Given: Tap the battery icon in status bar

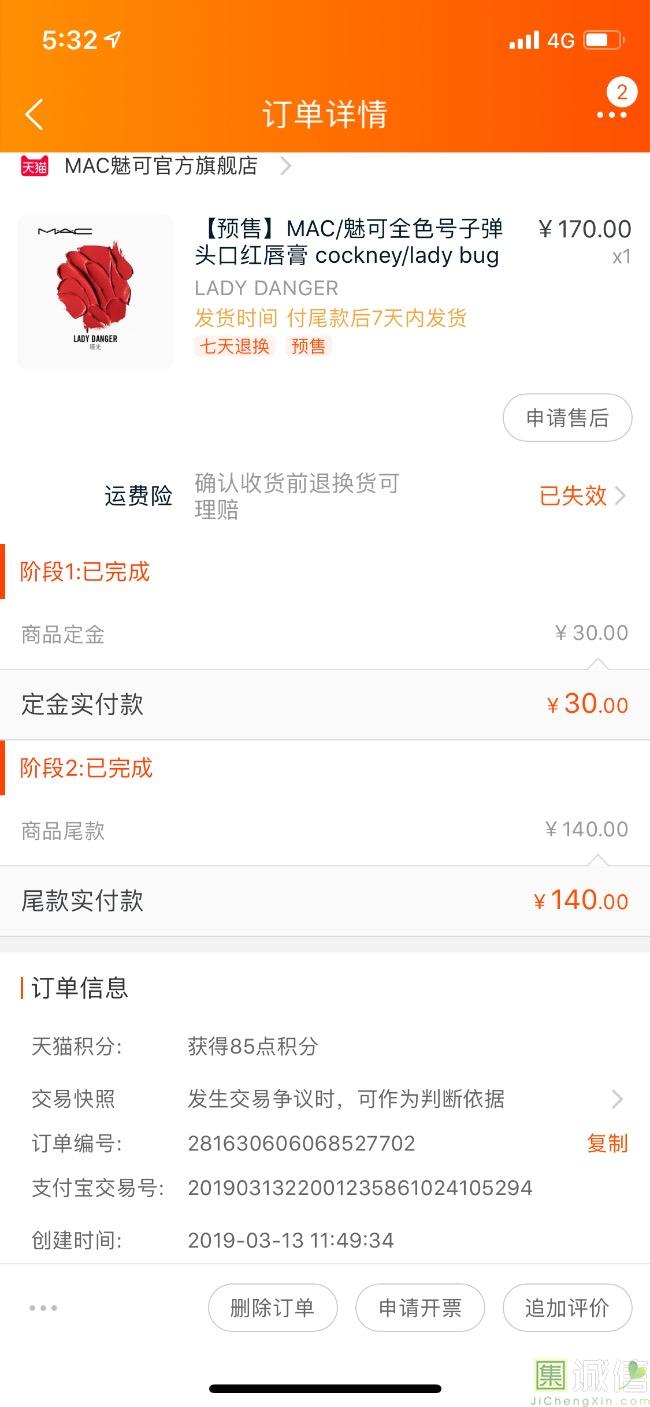Looking at the screenshot, I should pos(603,41).
